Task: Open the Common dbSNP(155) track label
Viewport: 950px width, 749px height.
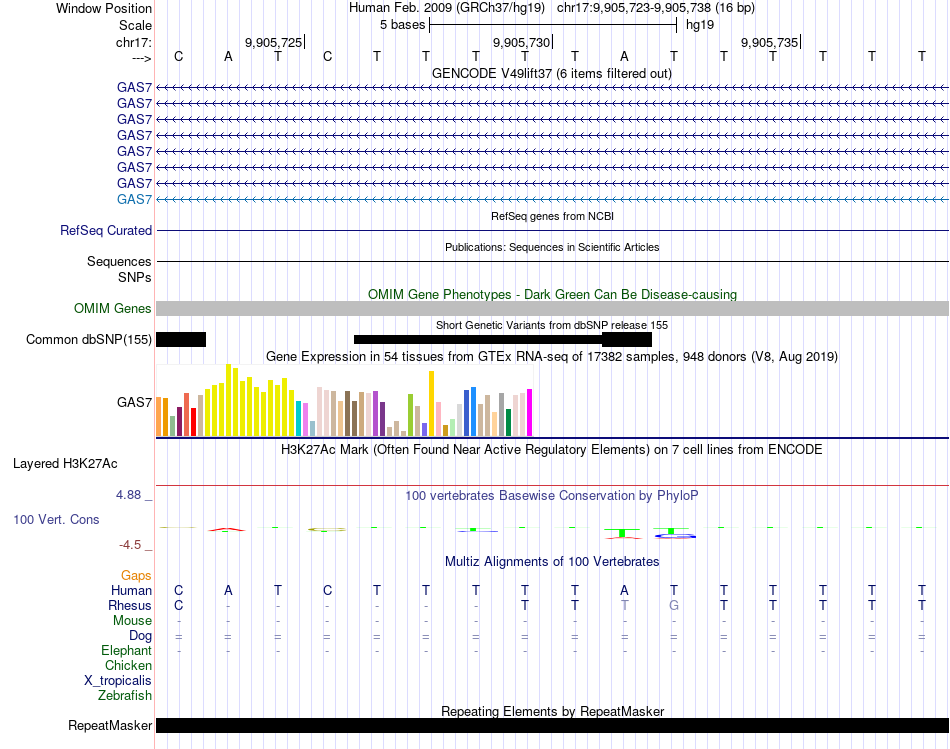Action: click(x=89, y=339)
